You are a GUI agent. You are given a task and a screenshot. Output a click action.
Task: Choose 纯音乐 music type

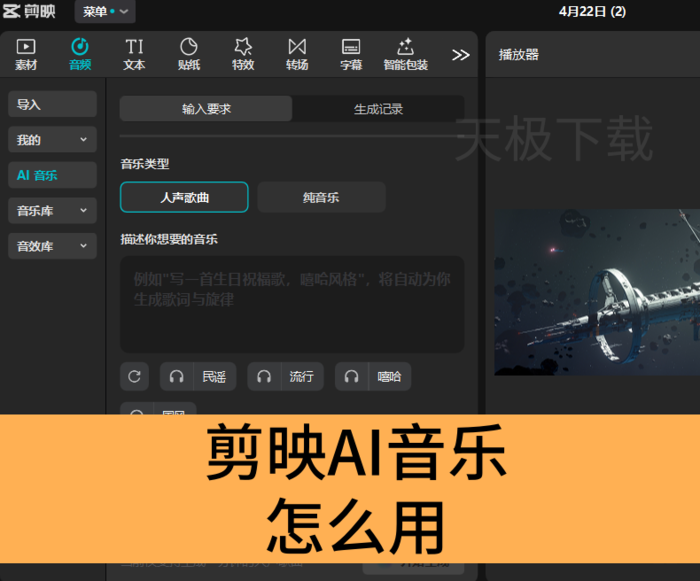321,197
